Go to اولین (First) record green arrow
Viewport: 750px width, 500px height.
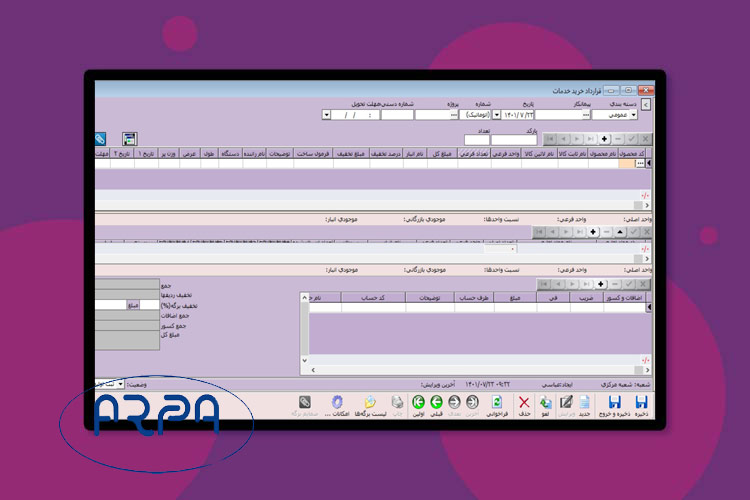pyautogui.click(x=418, y=403)
